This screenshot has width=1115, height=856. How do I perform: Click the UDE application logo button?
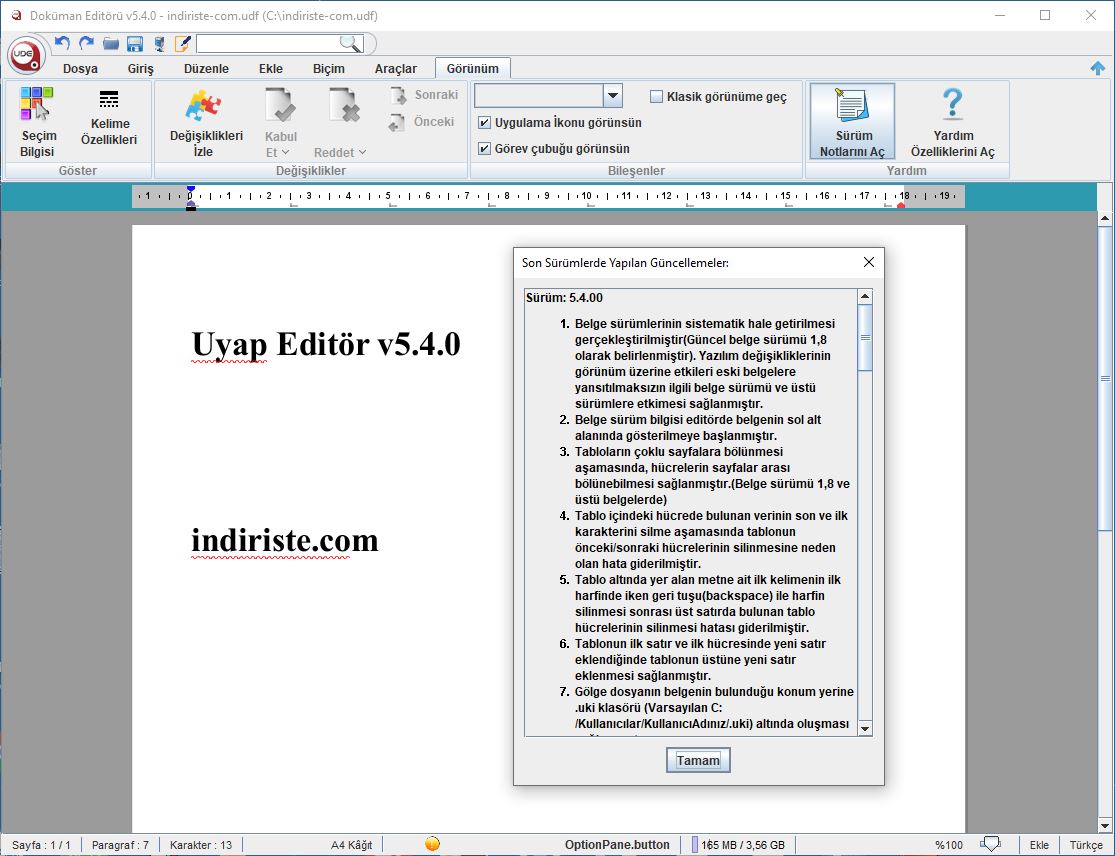26,55
